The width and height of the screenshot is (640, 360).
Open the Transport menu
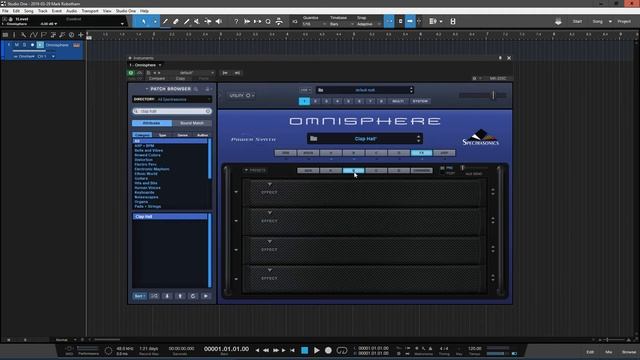(90, 11)
